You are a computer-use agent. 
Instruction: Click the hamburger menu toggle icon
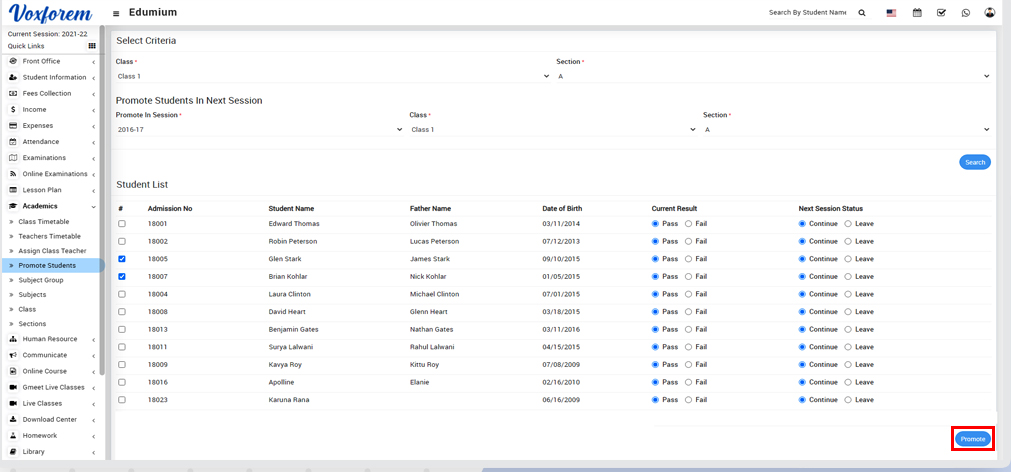pos(116,13)
